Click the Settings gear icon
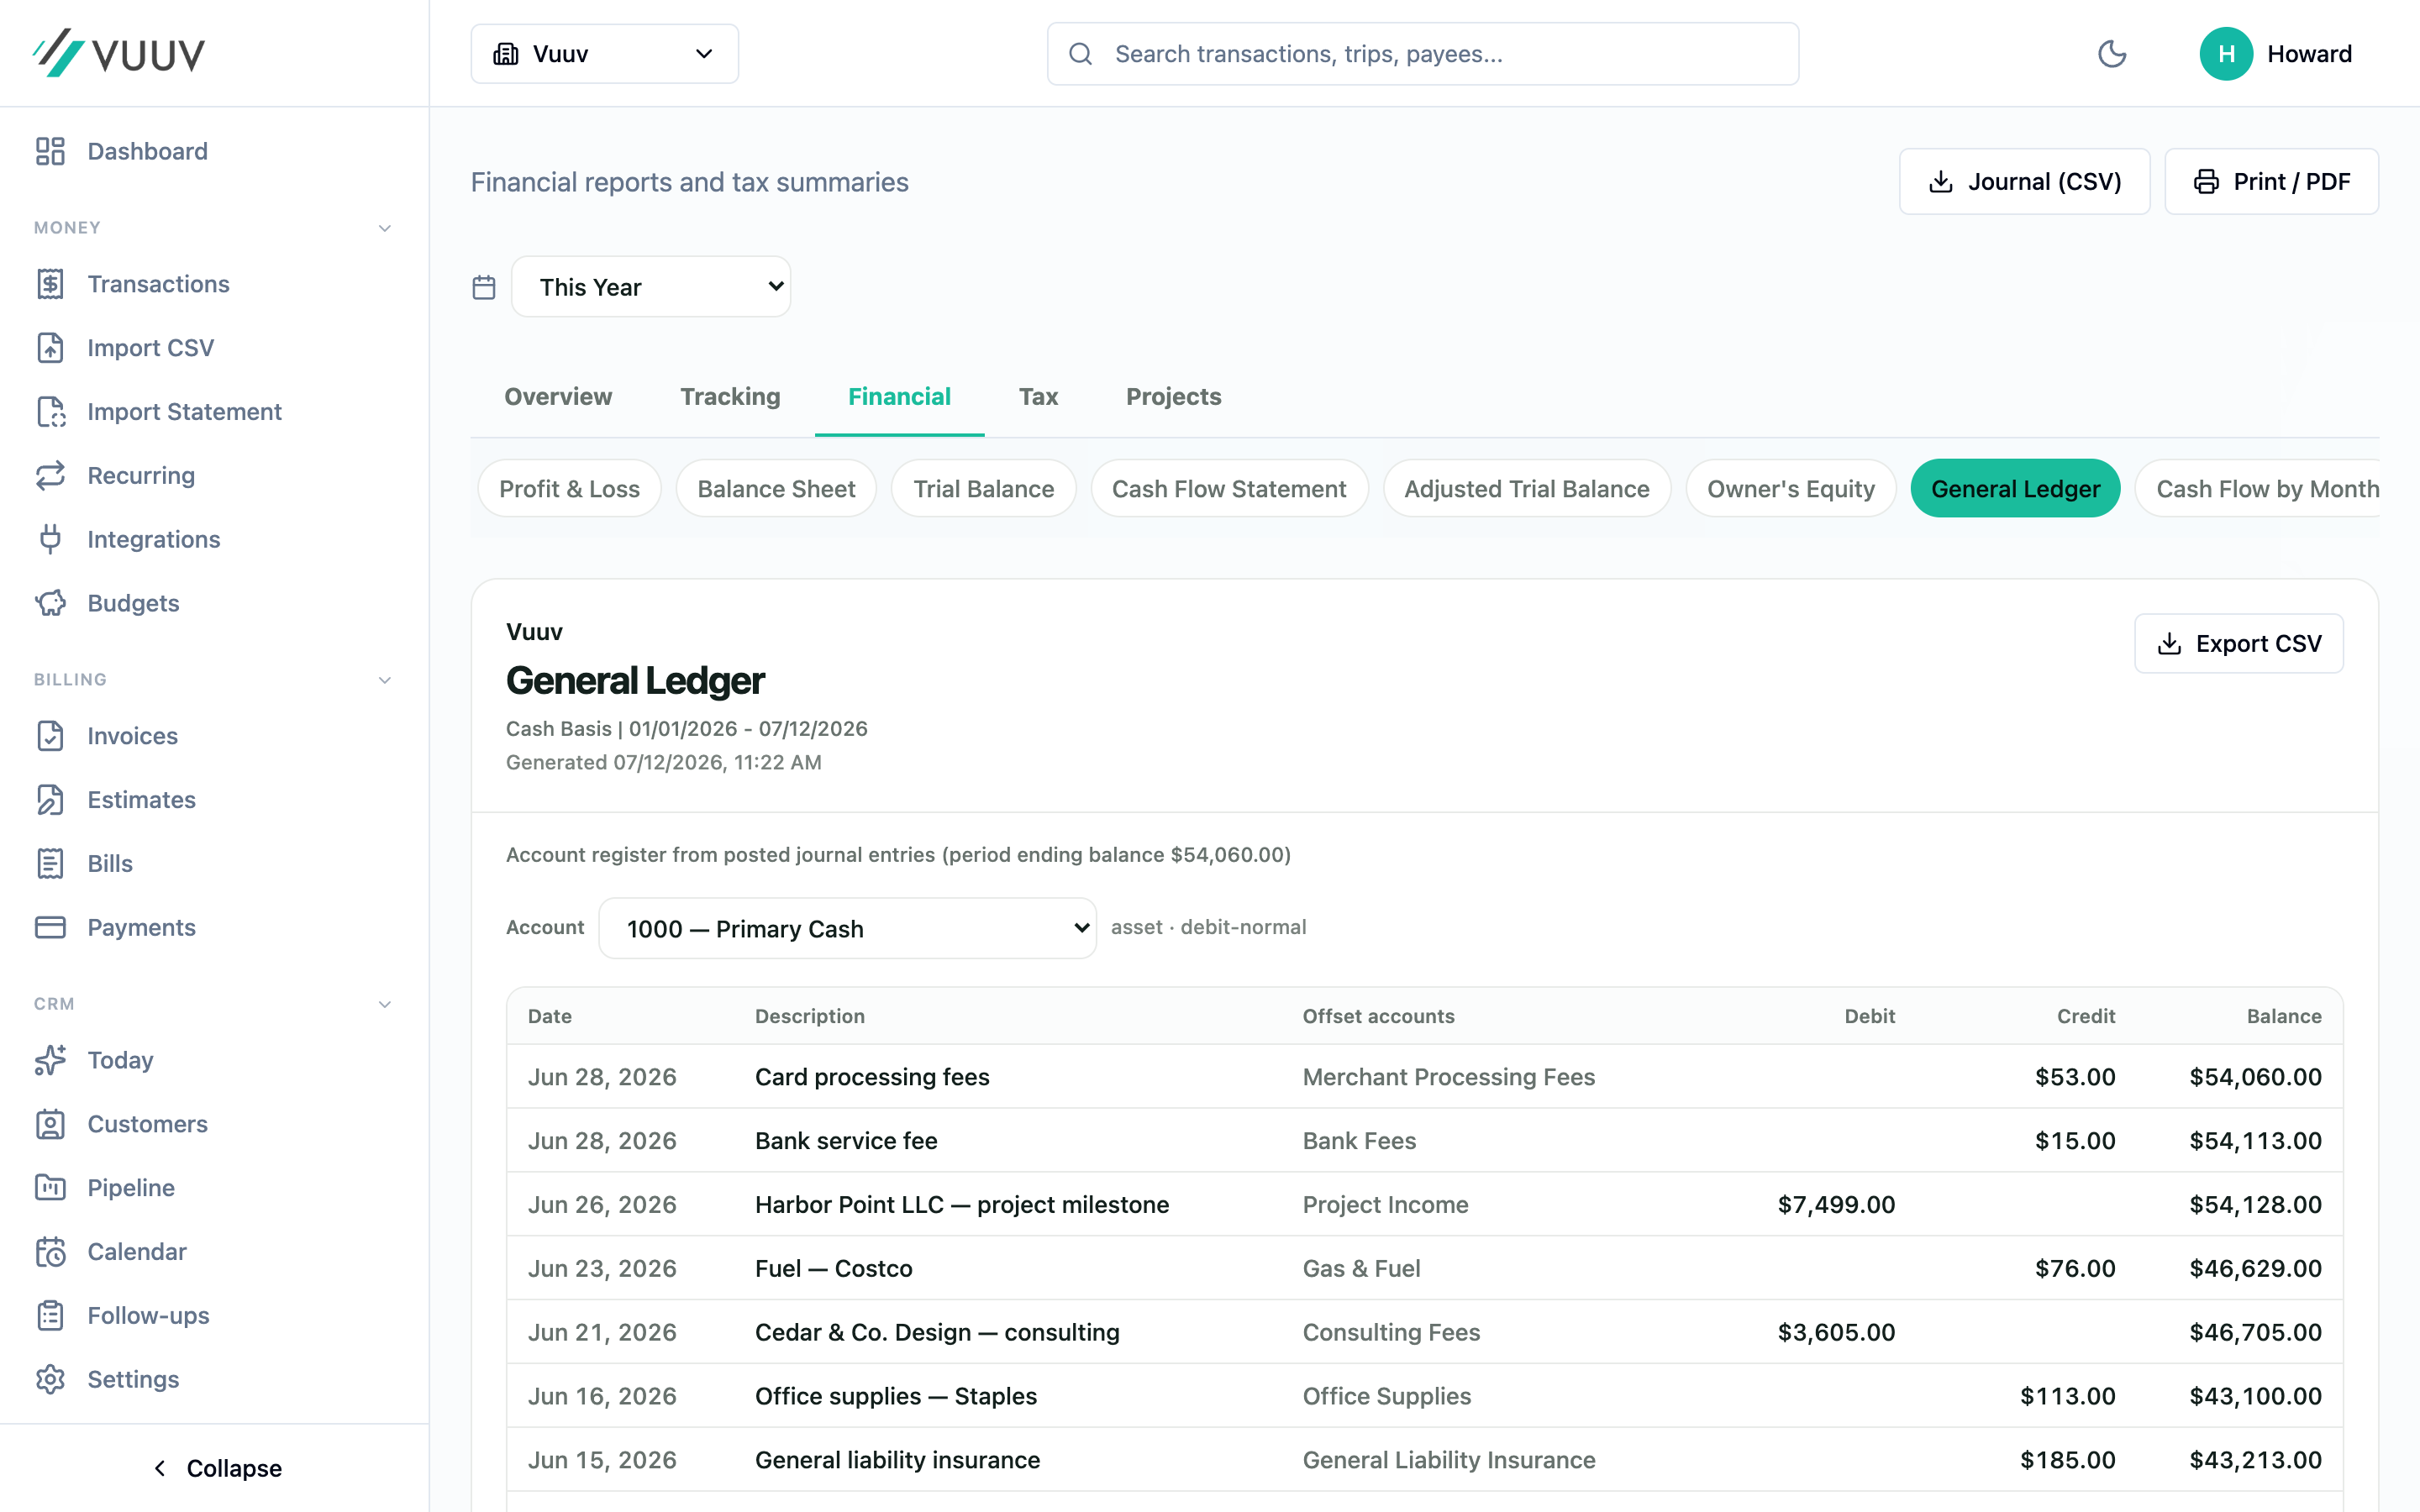The image size is (2420, 1512). click(50, 1380)
